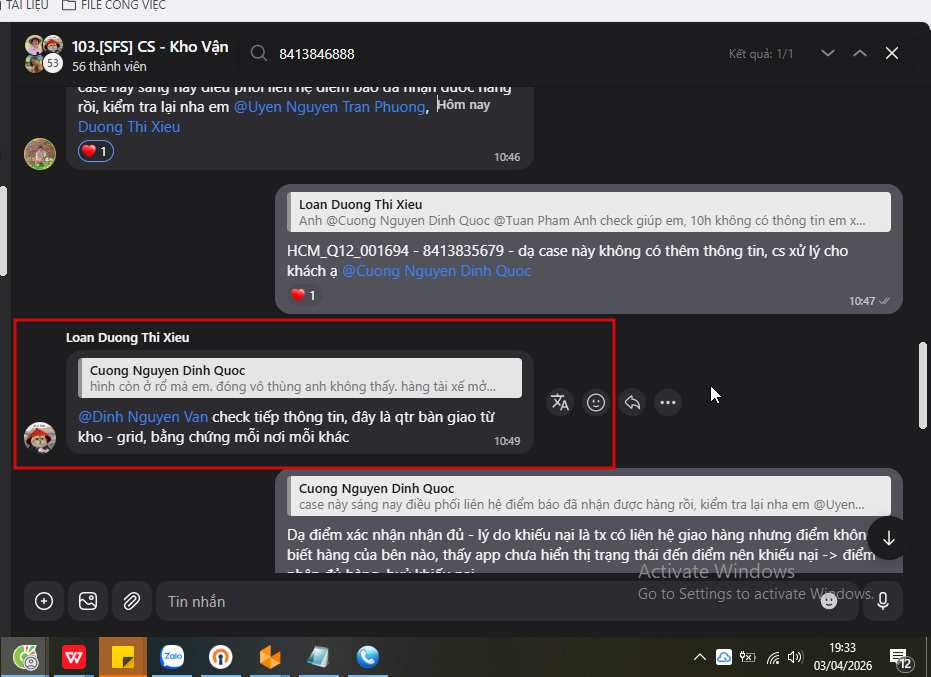
Task: Open the TÀI LIỆU bookmark folder
Action: coord(25,5)
